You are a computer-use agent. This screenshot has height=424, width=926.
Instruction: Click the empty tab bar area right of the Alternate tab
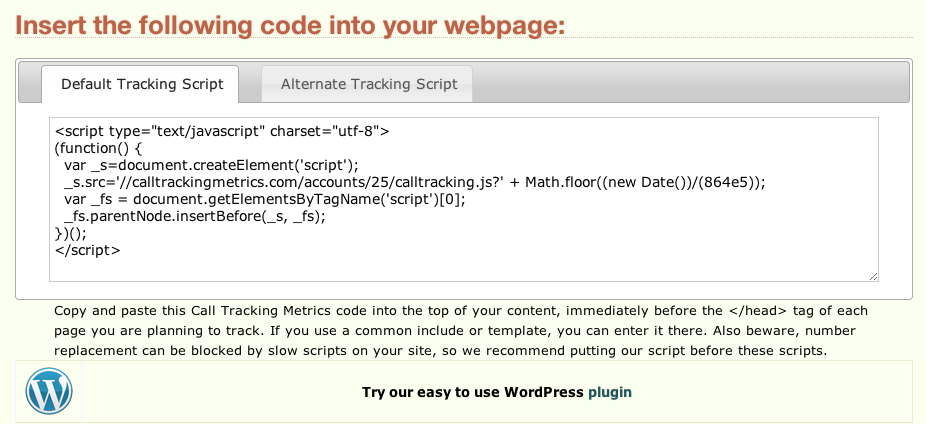690,82
